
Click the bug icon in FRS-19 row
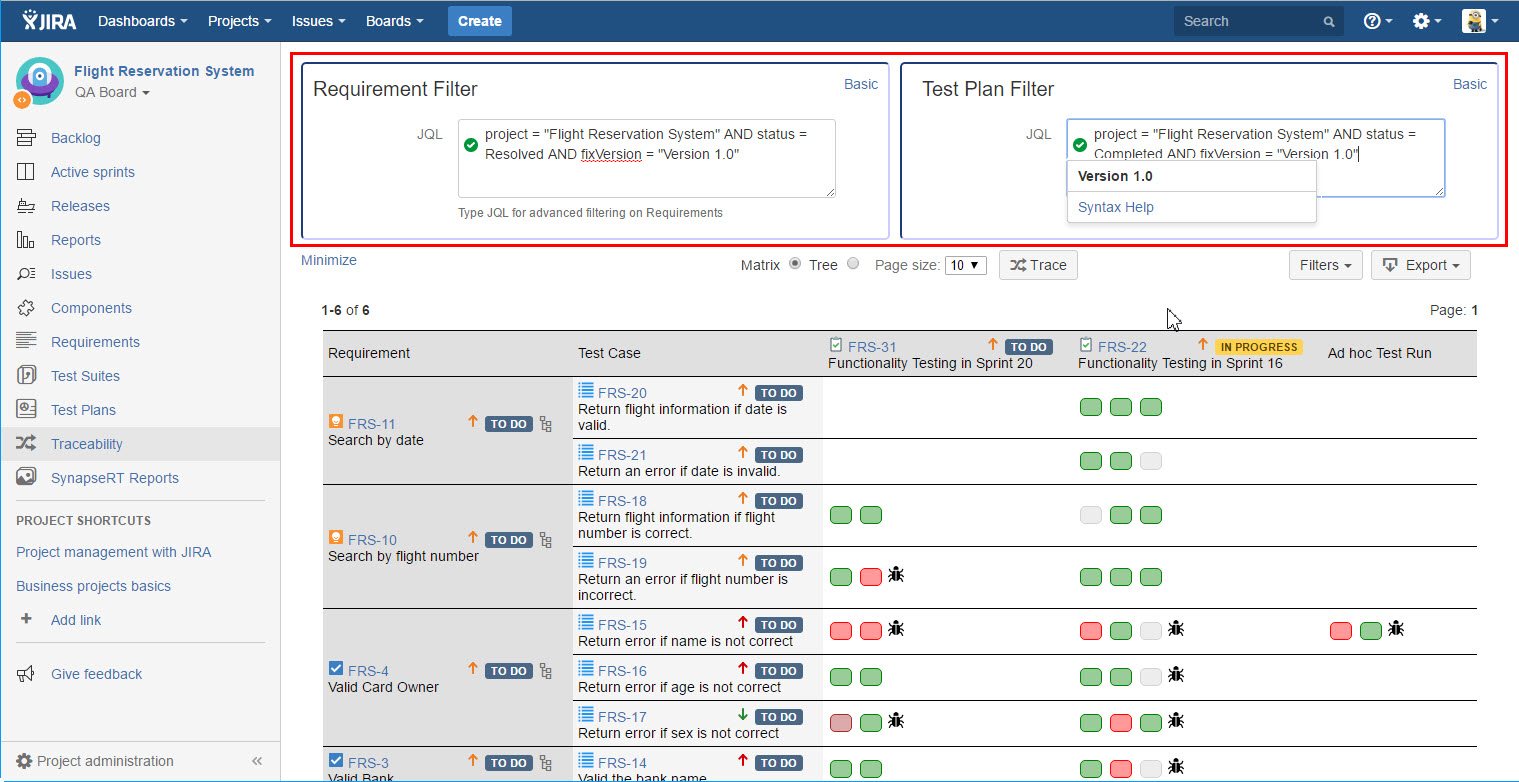coord(896,575)
